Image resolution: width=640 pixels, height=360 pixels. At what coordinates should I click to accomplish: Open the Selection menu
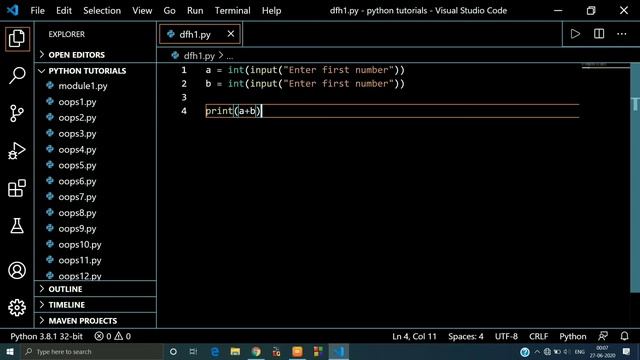(102, 11)
